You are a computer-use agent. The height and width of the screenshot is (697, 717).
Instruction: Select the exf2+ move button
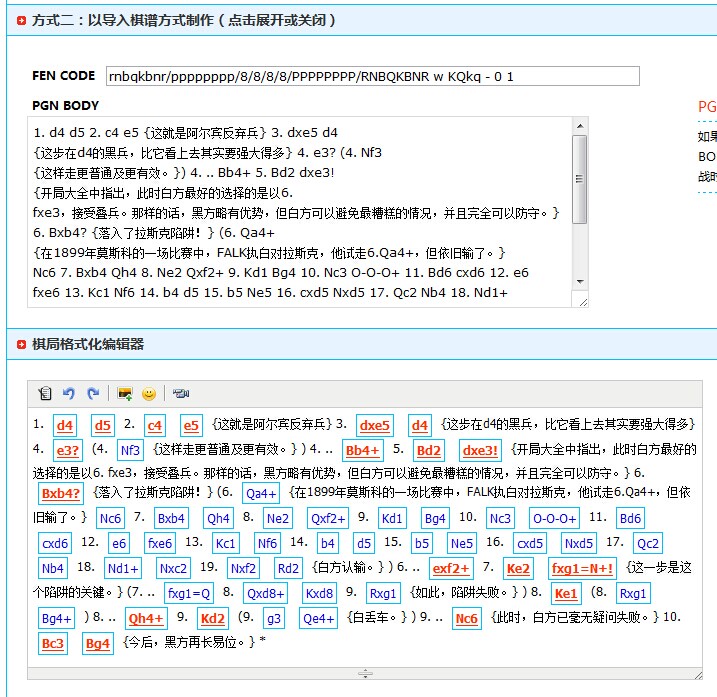[x=451, y=568]
